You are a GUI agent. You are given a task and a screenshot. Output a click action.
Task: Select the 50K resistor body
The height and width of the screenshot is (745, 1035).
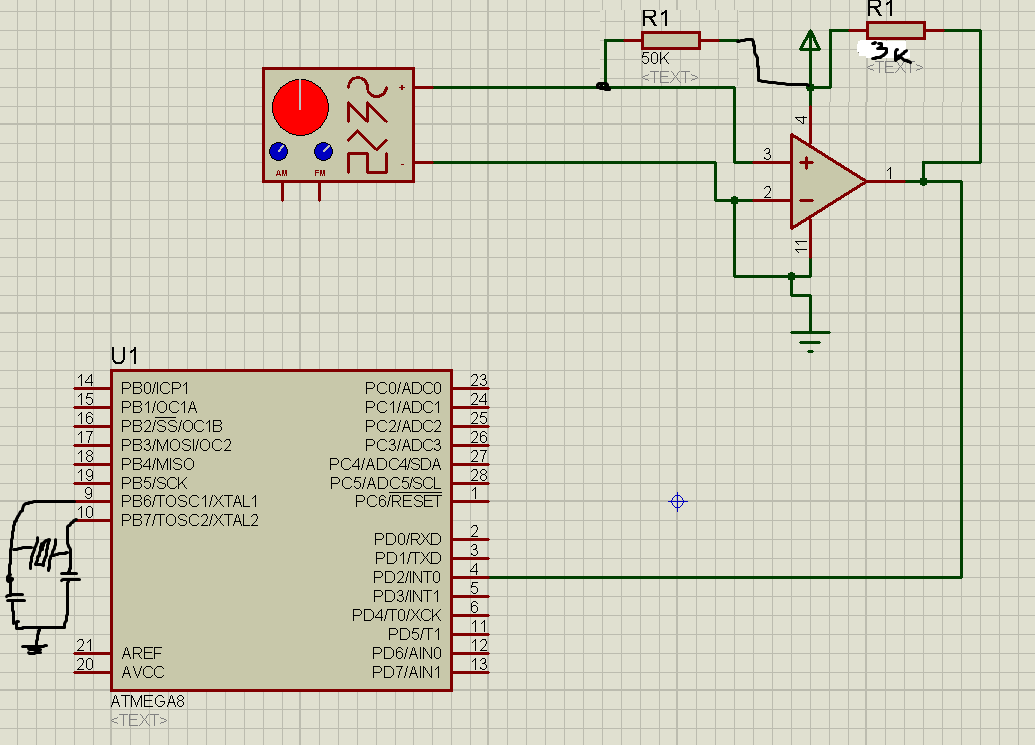coord(670,40)
